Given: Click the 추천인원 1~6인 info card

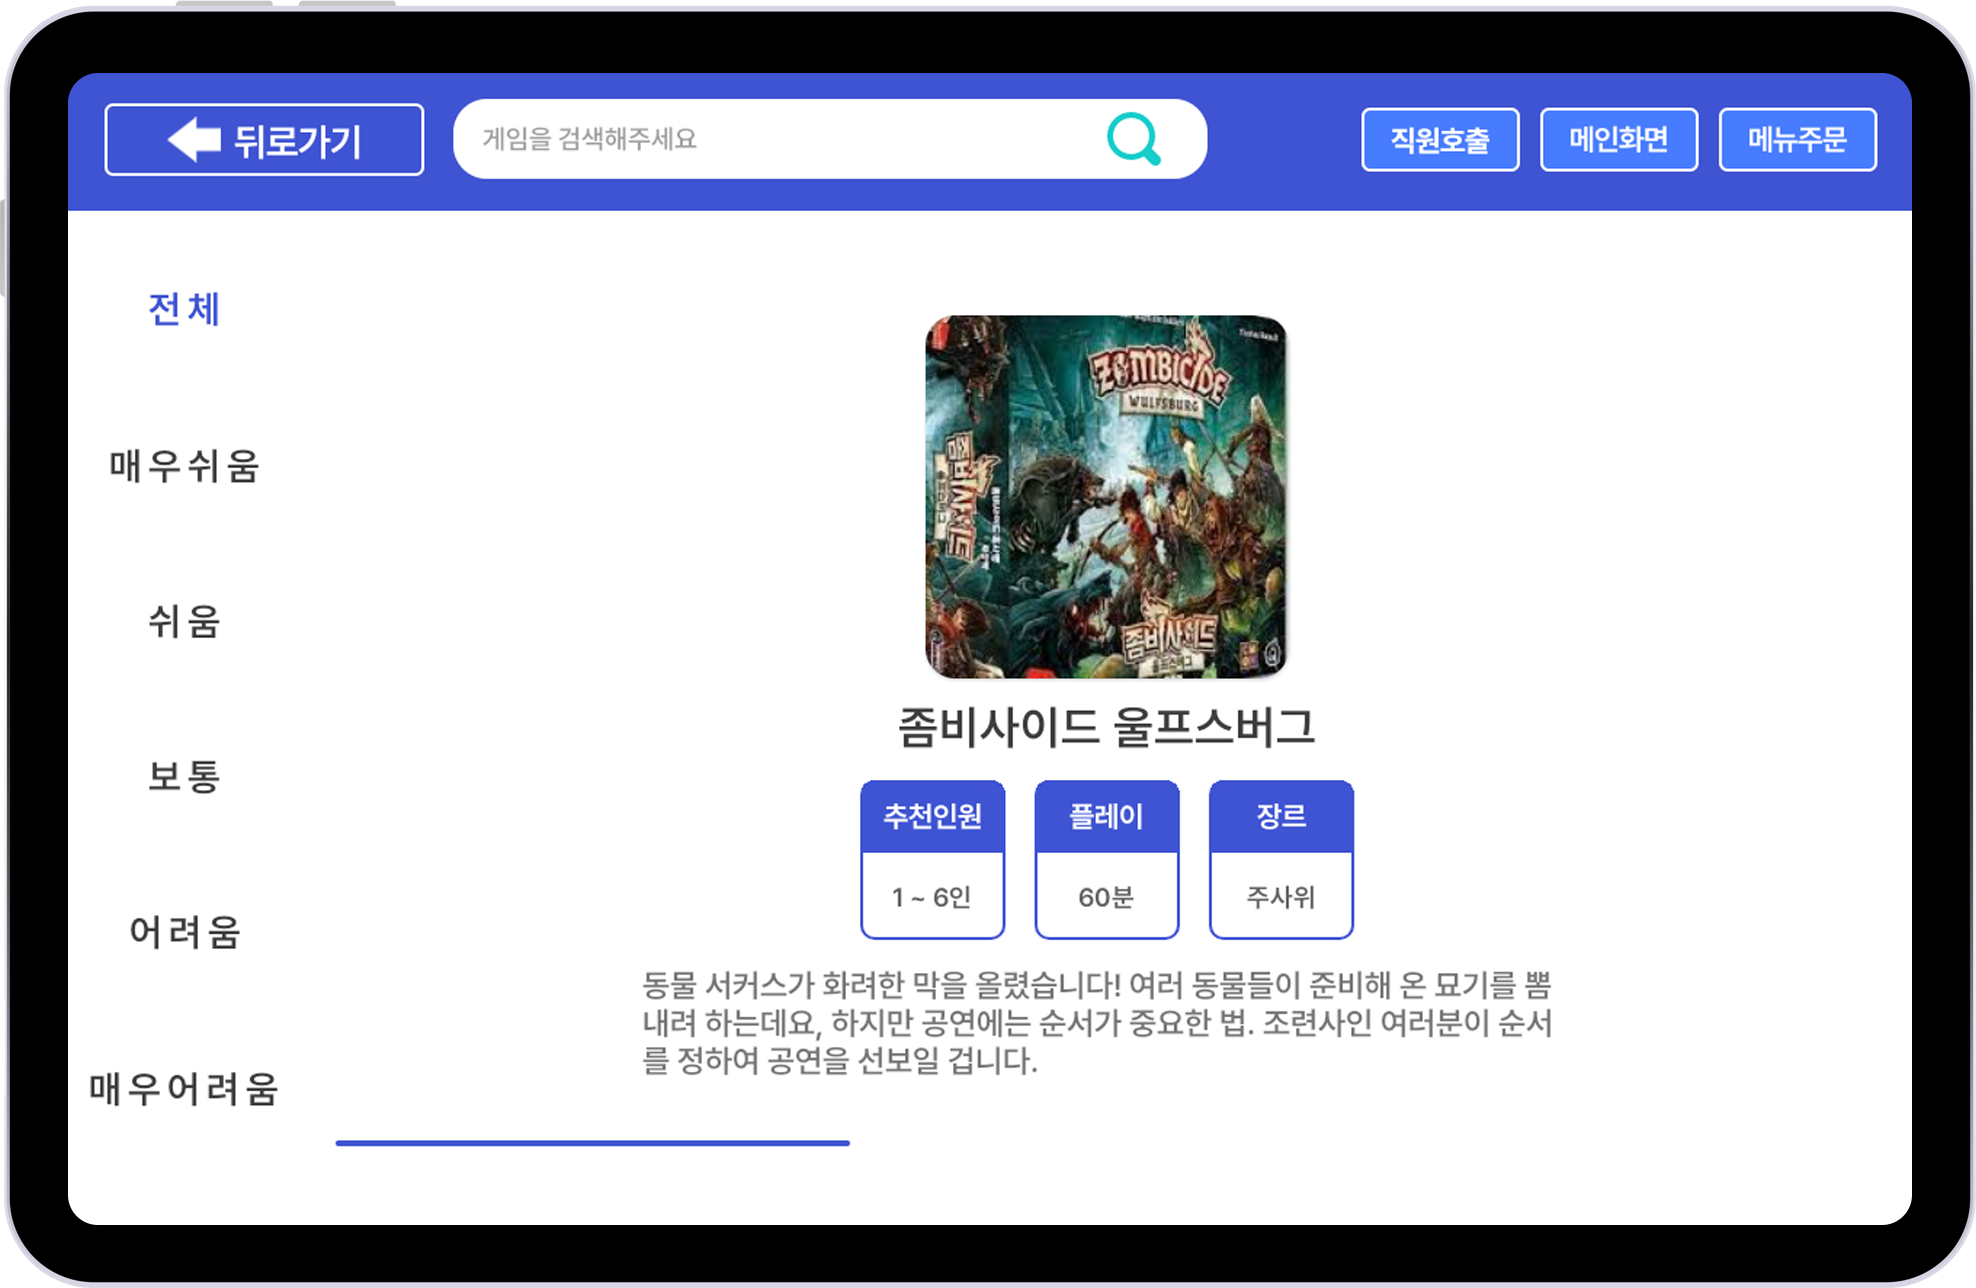Looking at the screenshot, I should point(932,859).
